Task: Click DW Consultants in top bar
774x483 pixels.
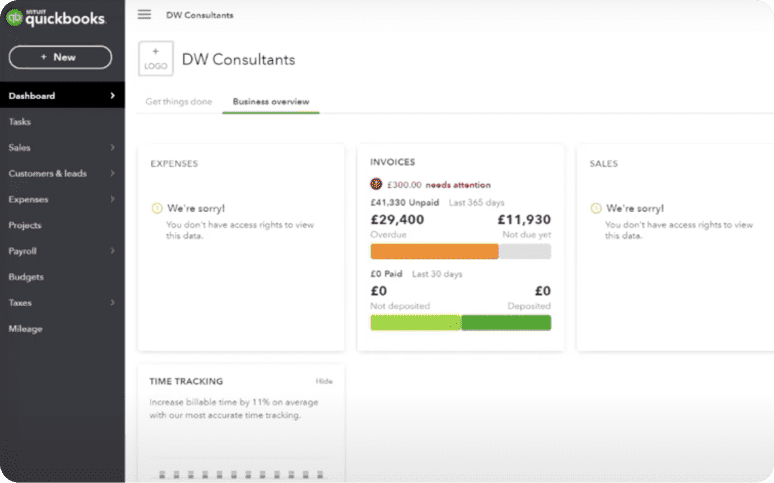Action: click(199, 15)
